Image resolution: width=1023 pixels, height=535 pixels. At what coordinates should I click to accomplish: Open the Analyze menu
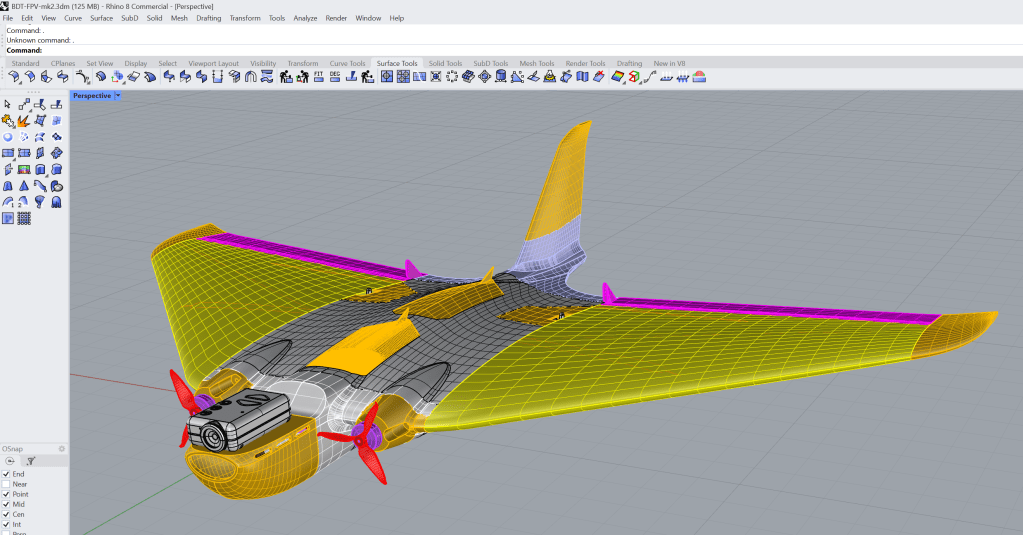click(305, 18)
